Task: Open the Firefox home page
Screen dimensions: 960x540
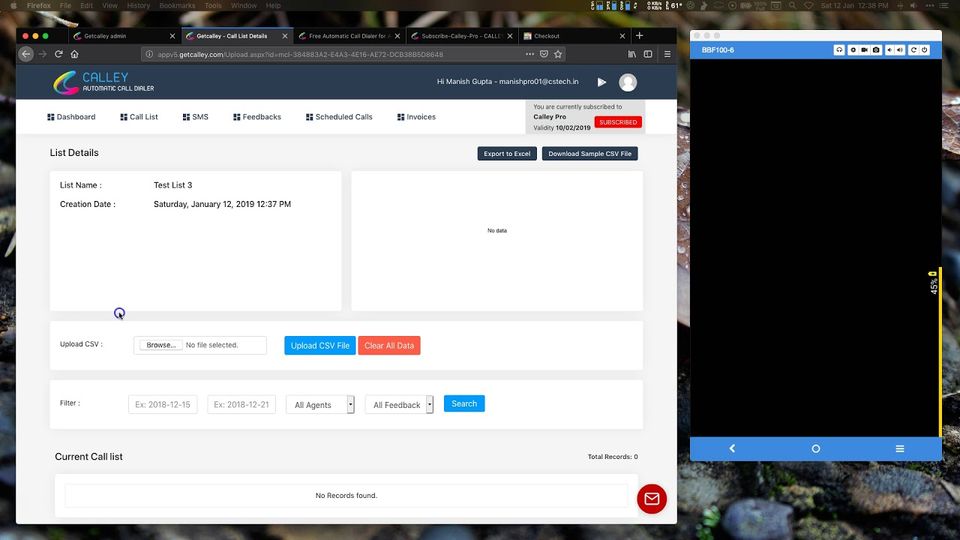Action: point(75,54)
